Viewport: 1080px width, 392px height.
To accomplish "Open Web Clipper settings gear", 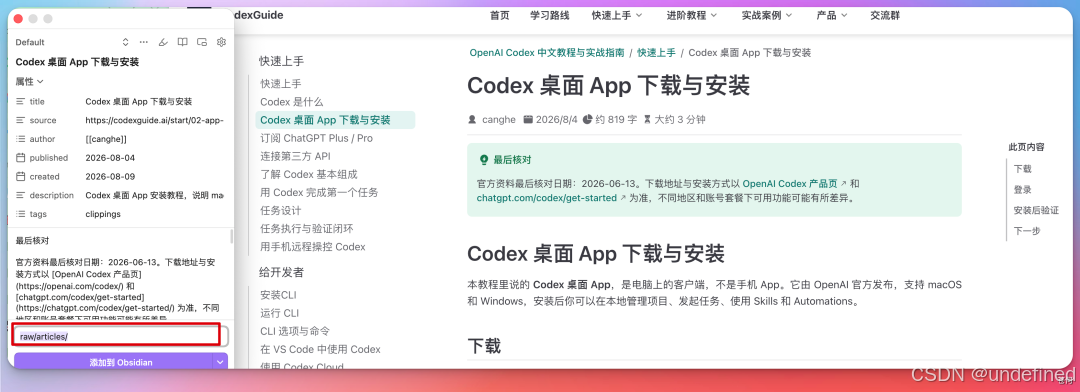I will [x=221, y=42].
